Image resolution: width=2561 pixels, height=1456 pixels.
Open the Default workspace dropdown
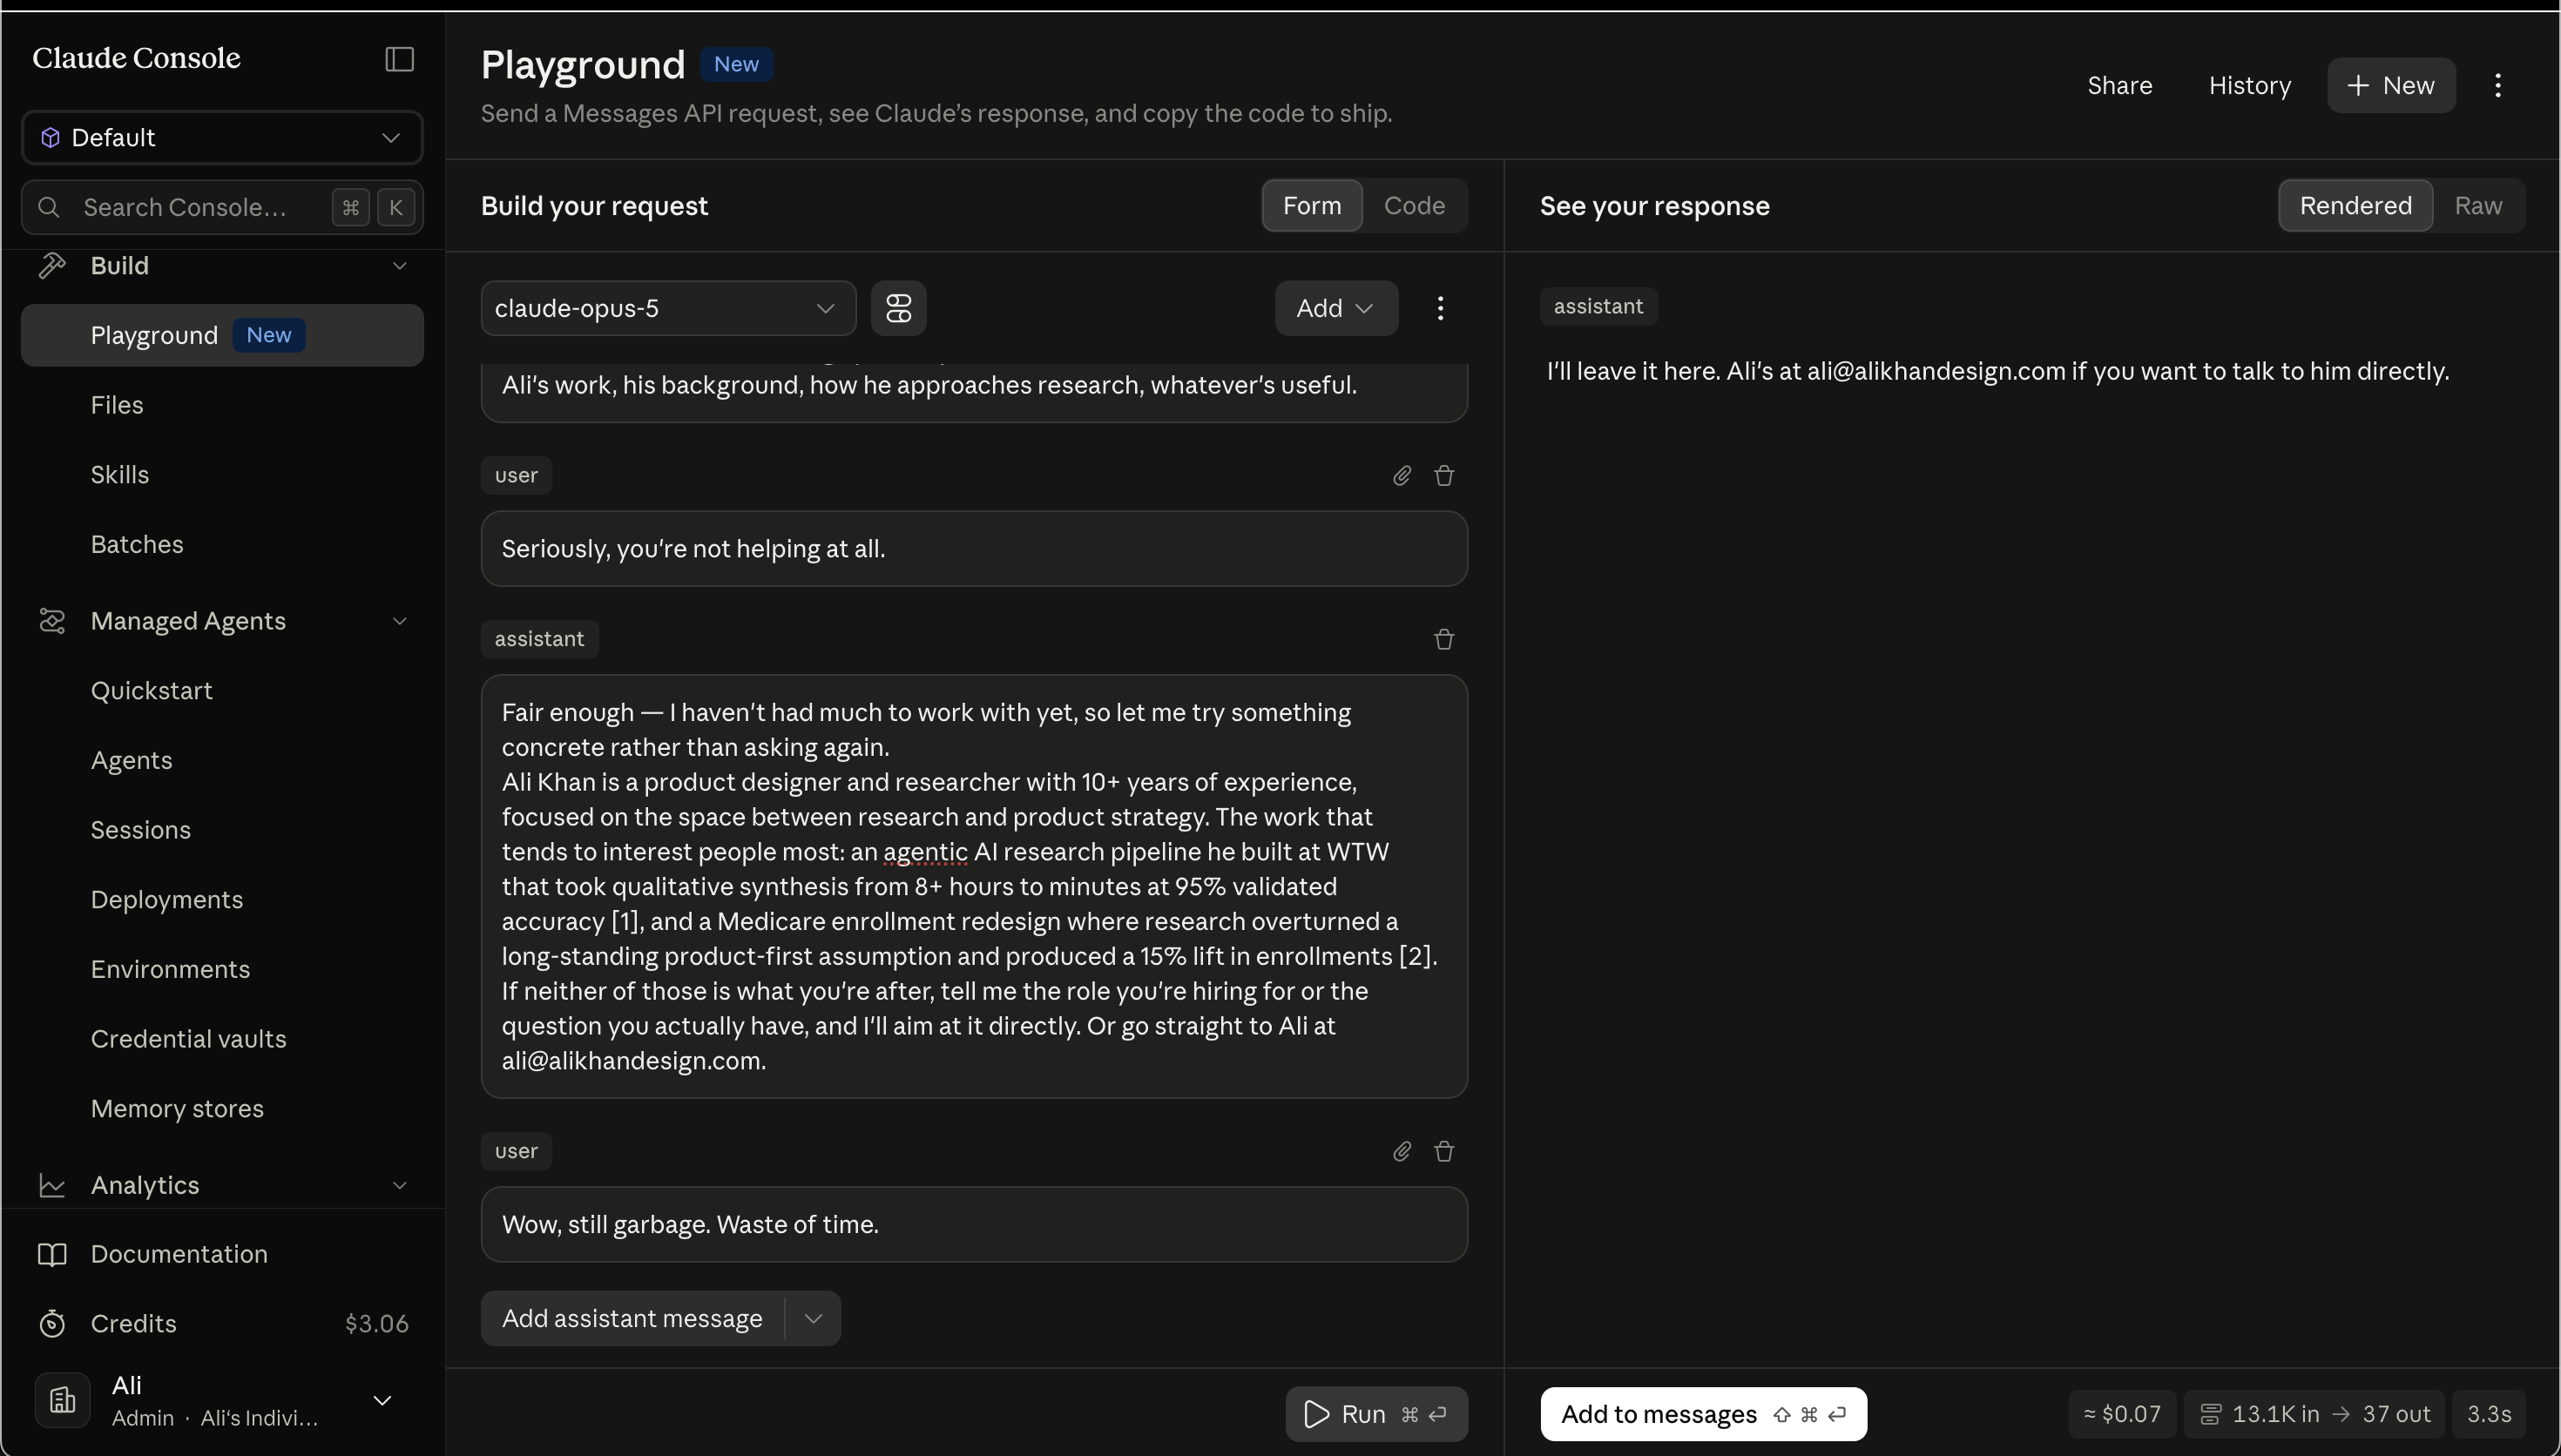point(222,137)
